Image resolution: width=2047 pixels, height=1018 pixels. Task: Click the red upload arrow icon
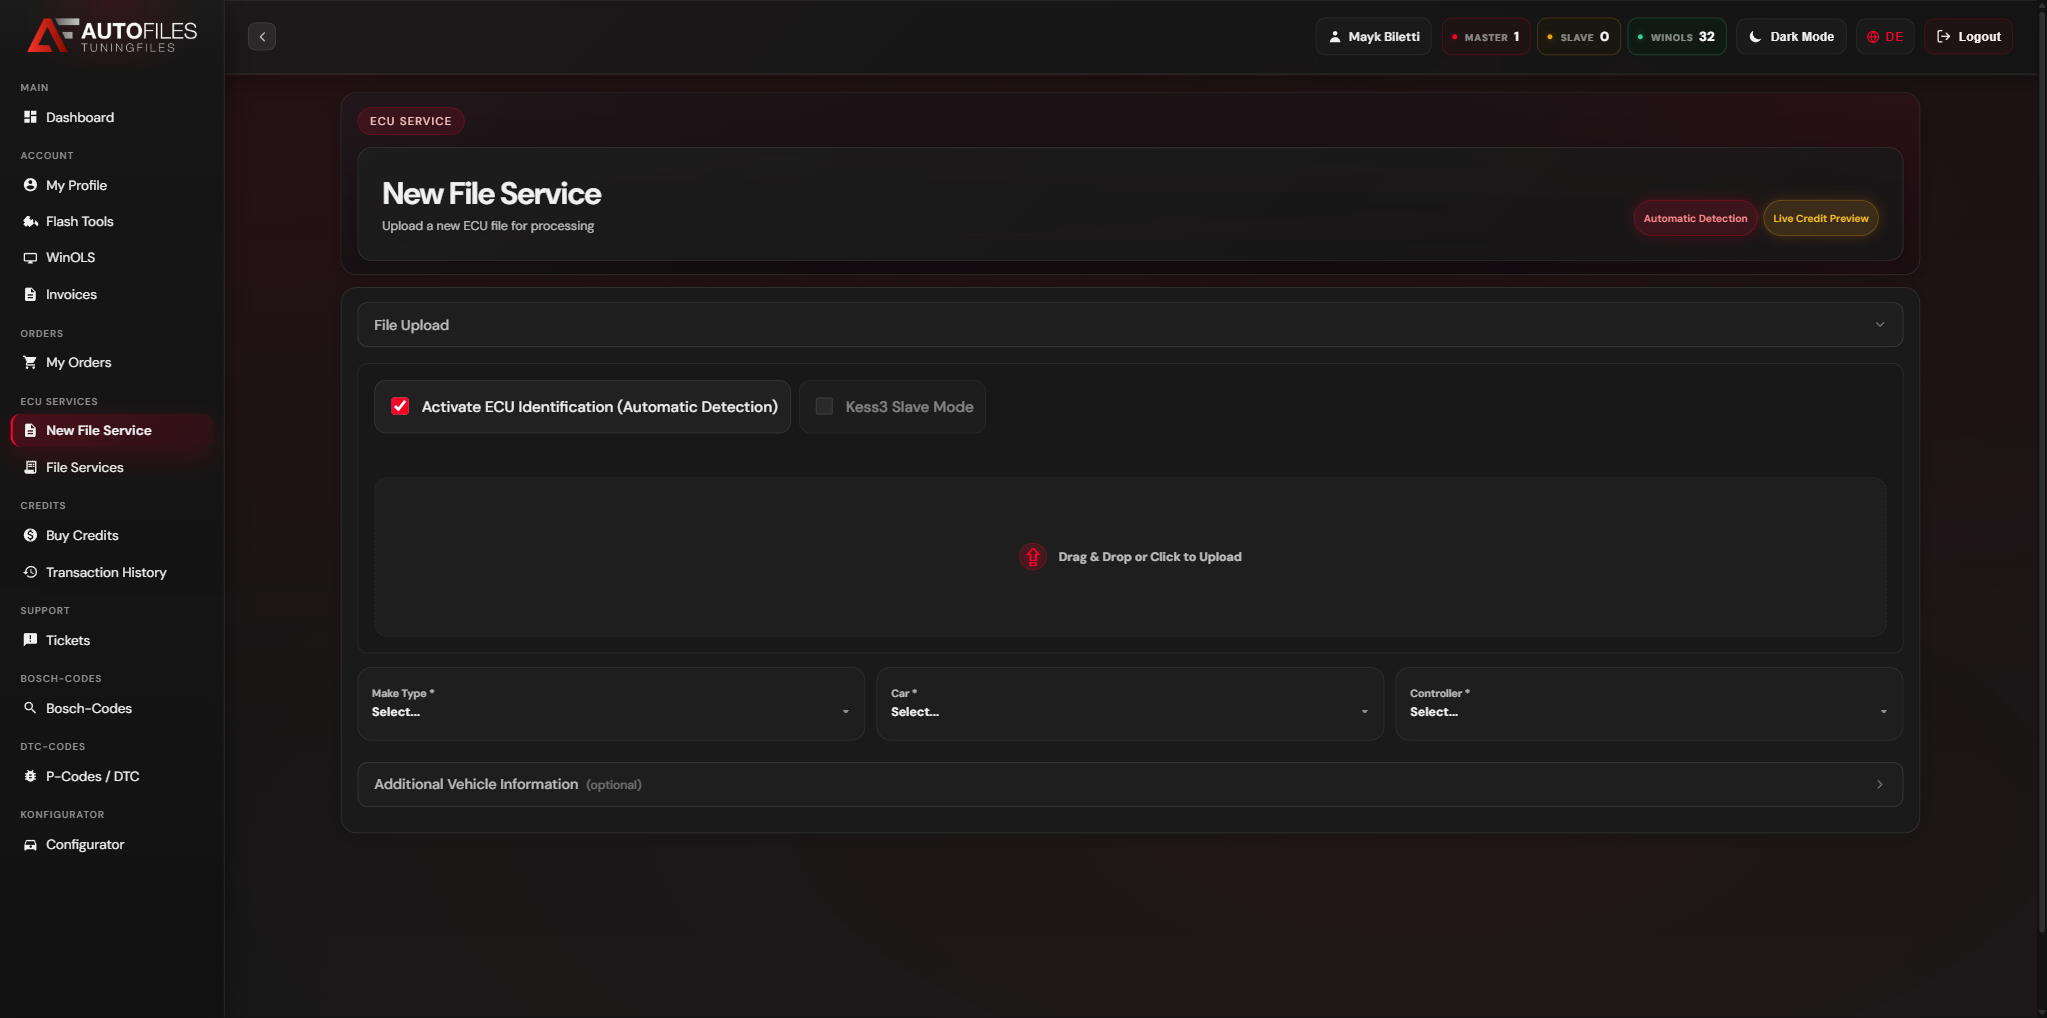click(1032, 557)
